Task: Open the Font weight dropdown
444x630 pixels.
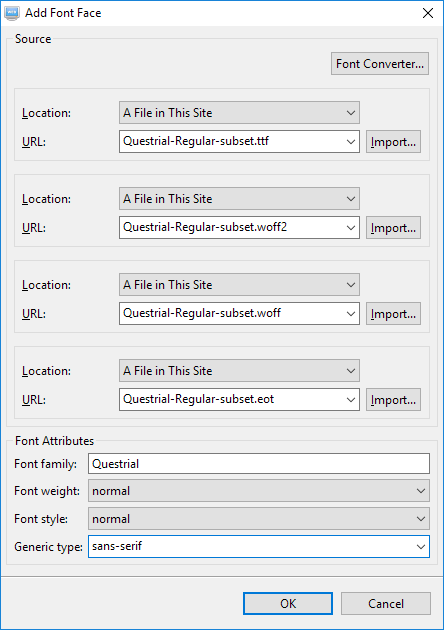Action: (x=259, y=491)
